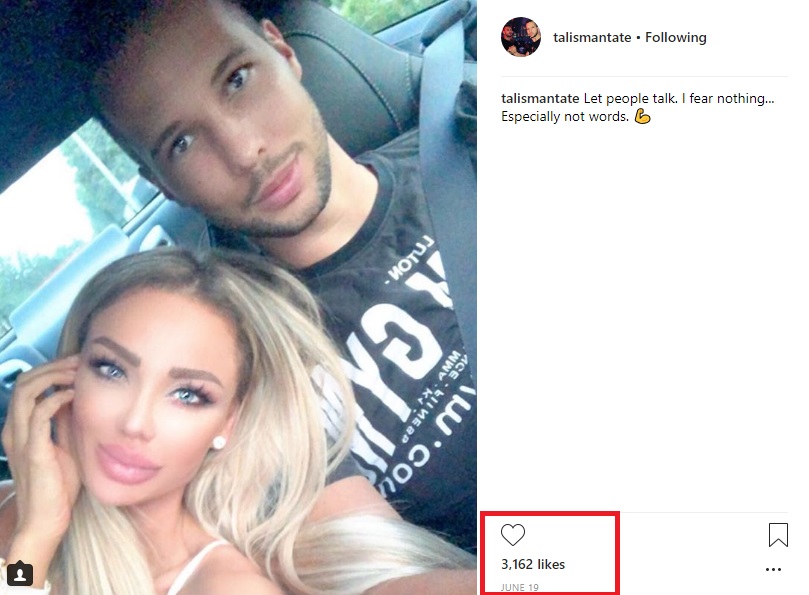809x595 pixels.
Task: Open talismantate username in post header
Action: (x=592, y=37)
